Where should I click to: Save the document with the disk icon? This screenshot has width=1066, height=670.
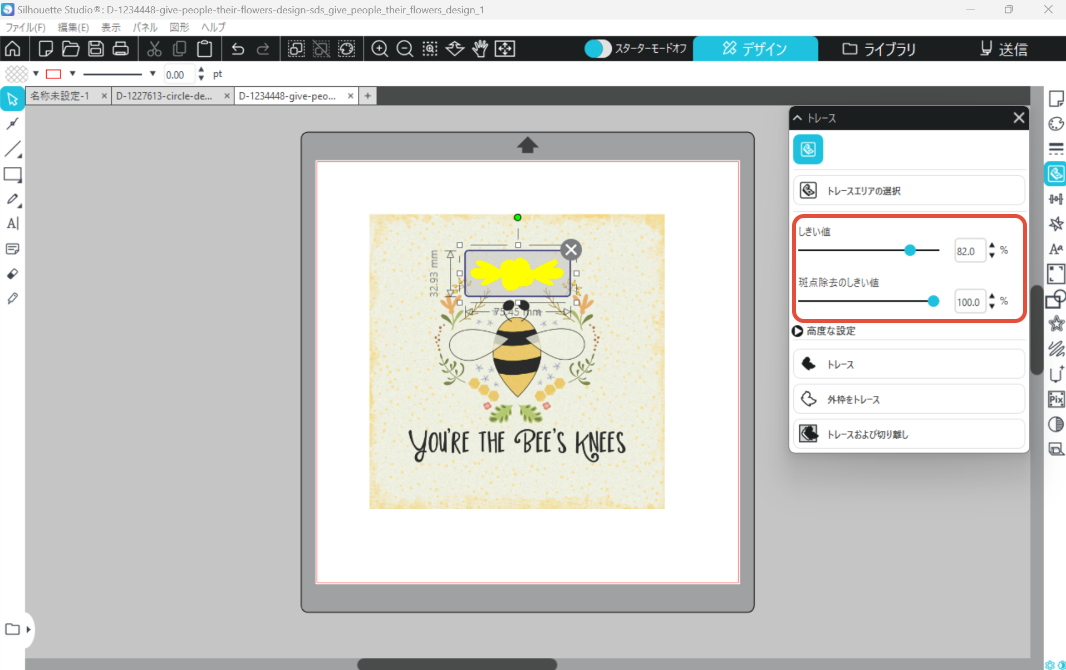click(x=96, y=49)
